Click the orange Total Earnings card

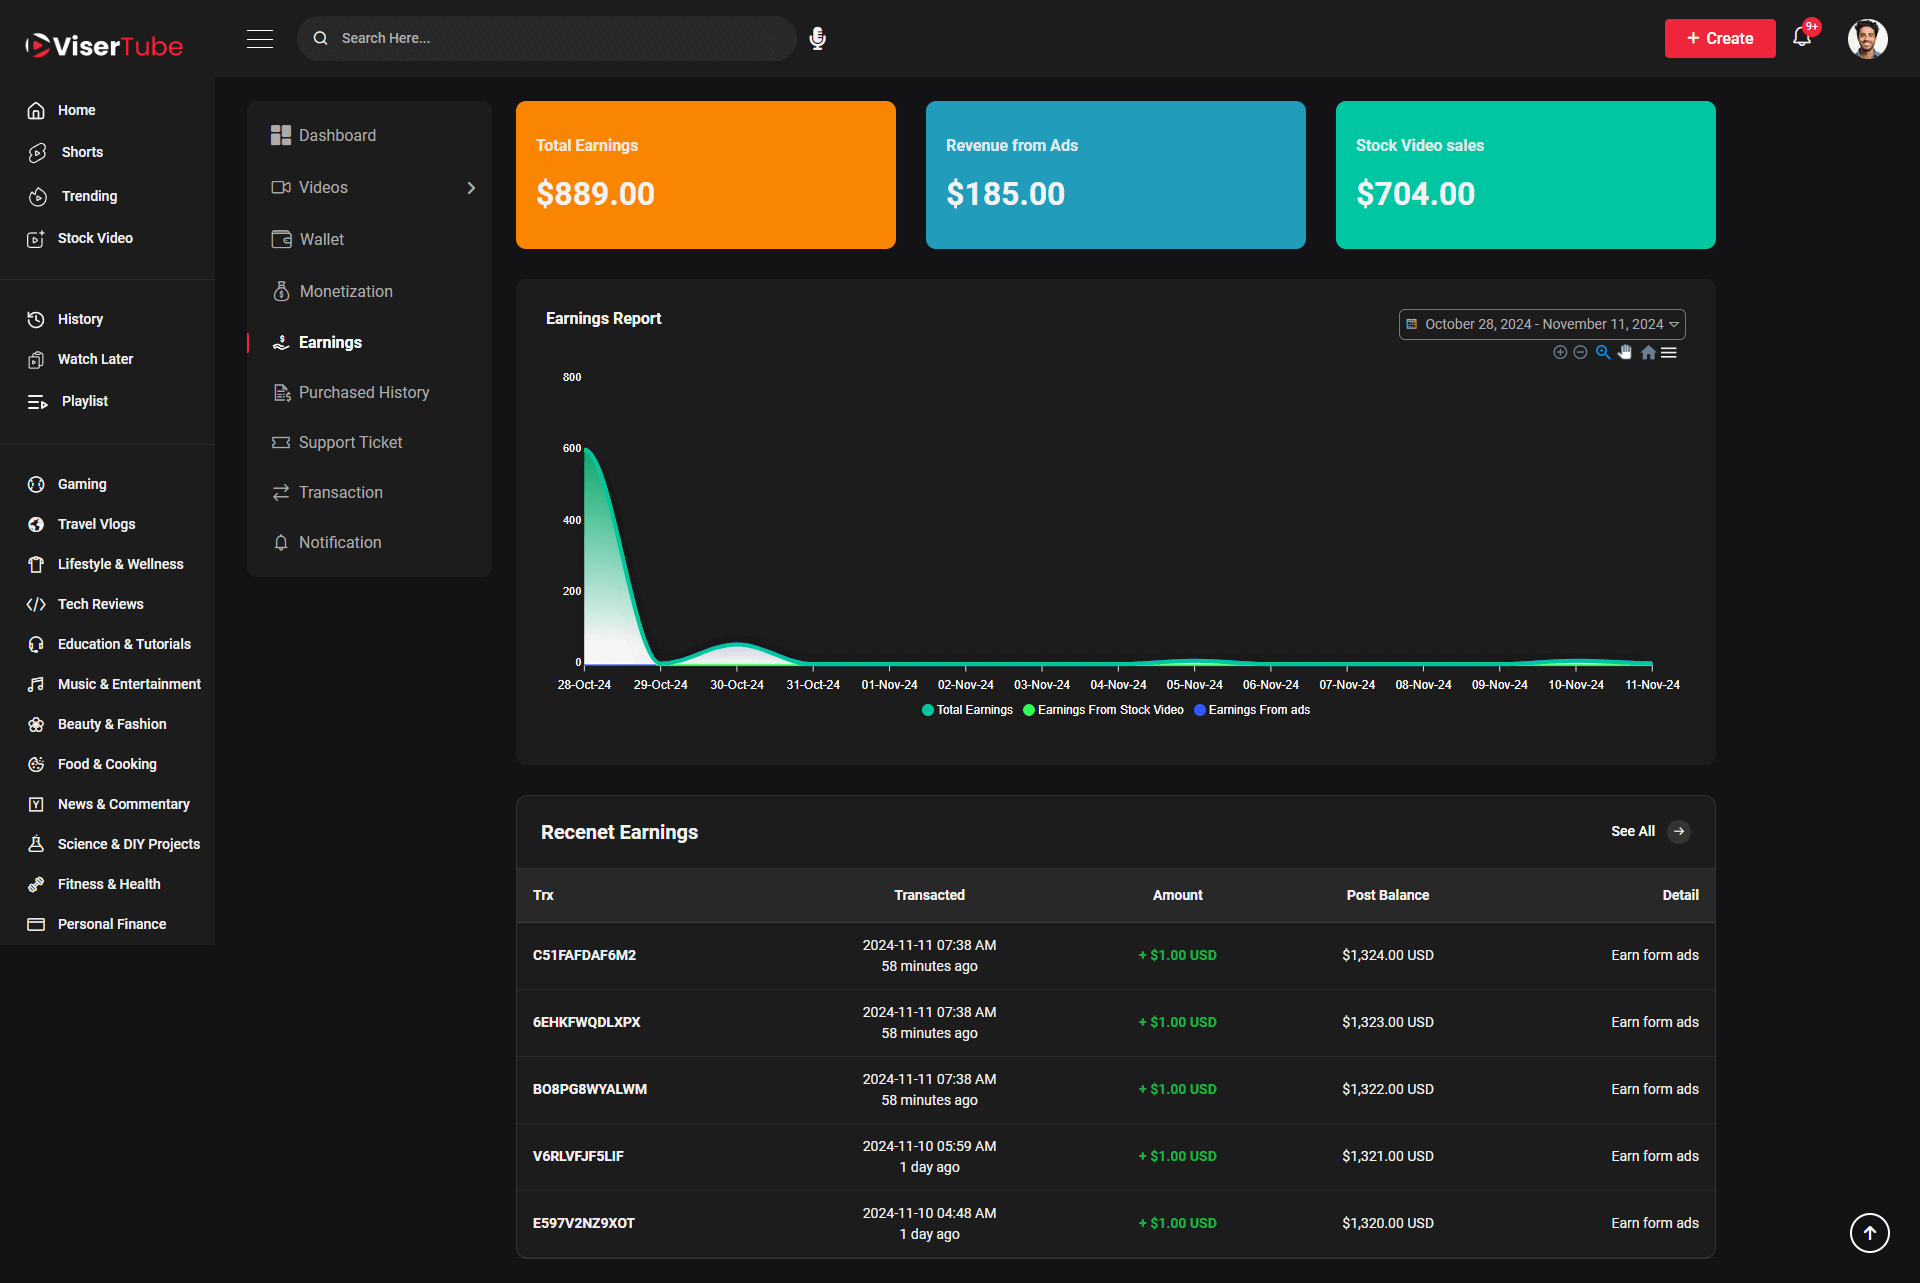click(x=705, y=175)
